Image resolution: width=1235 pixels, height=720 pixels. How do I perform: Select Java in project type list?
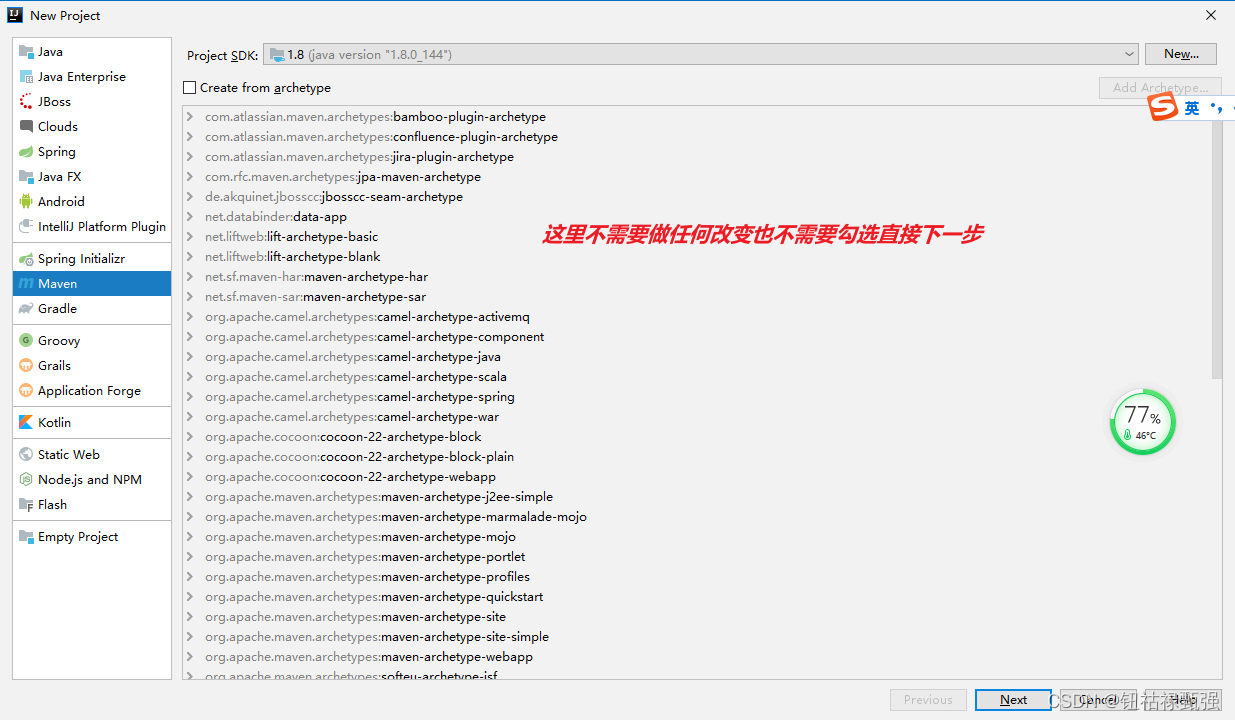coord(92,52)
